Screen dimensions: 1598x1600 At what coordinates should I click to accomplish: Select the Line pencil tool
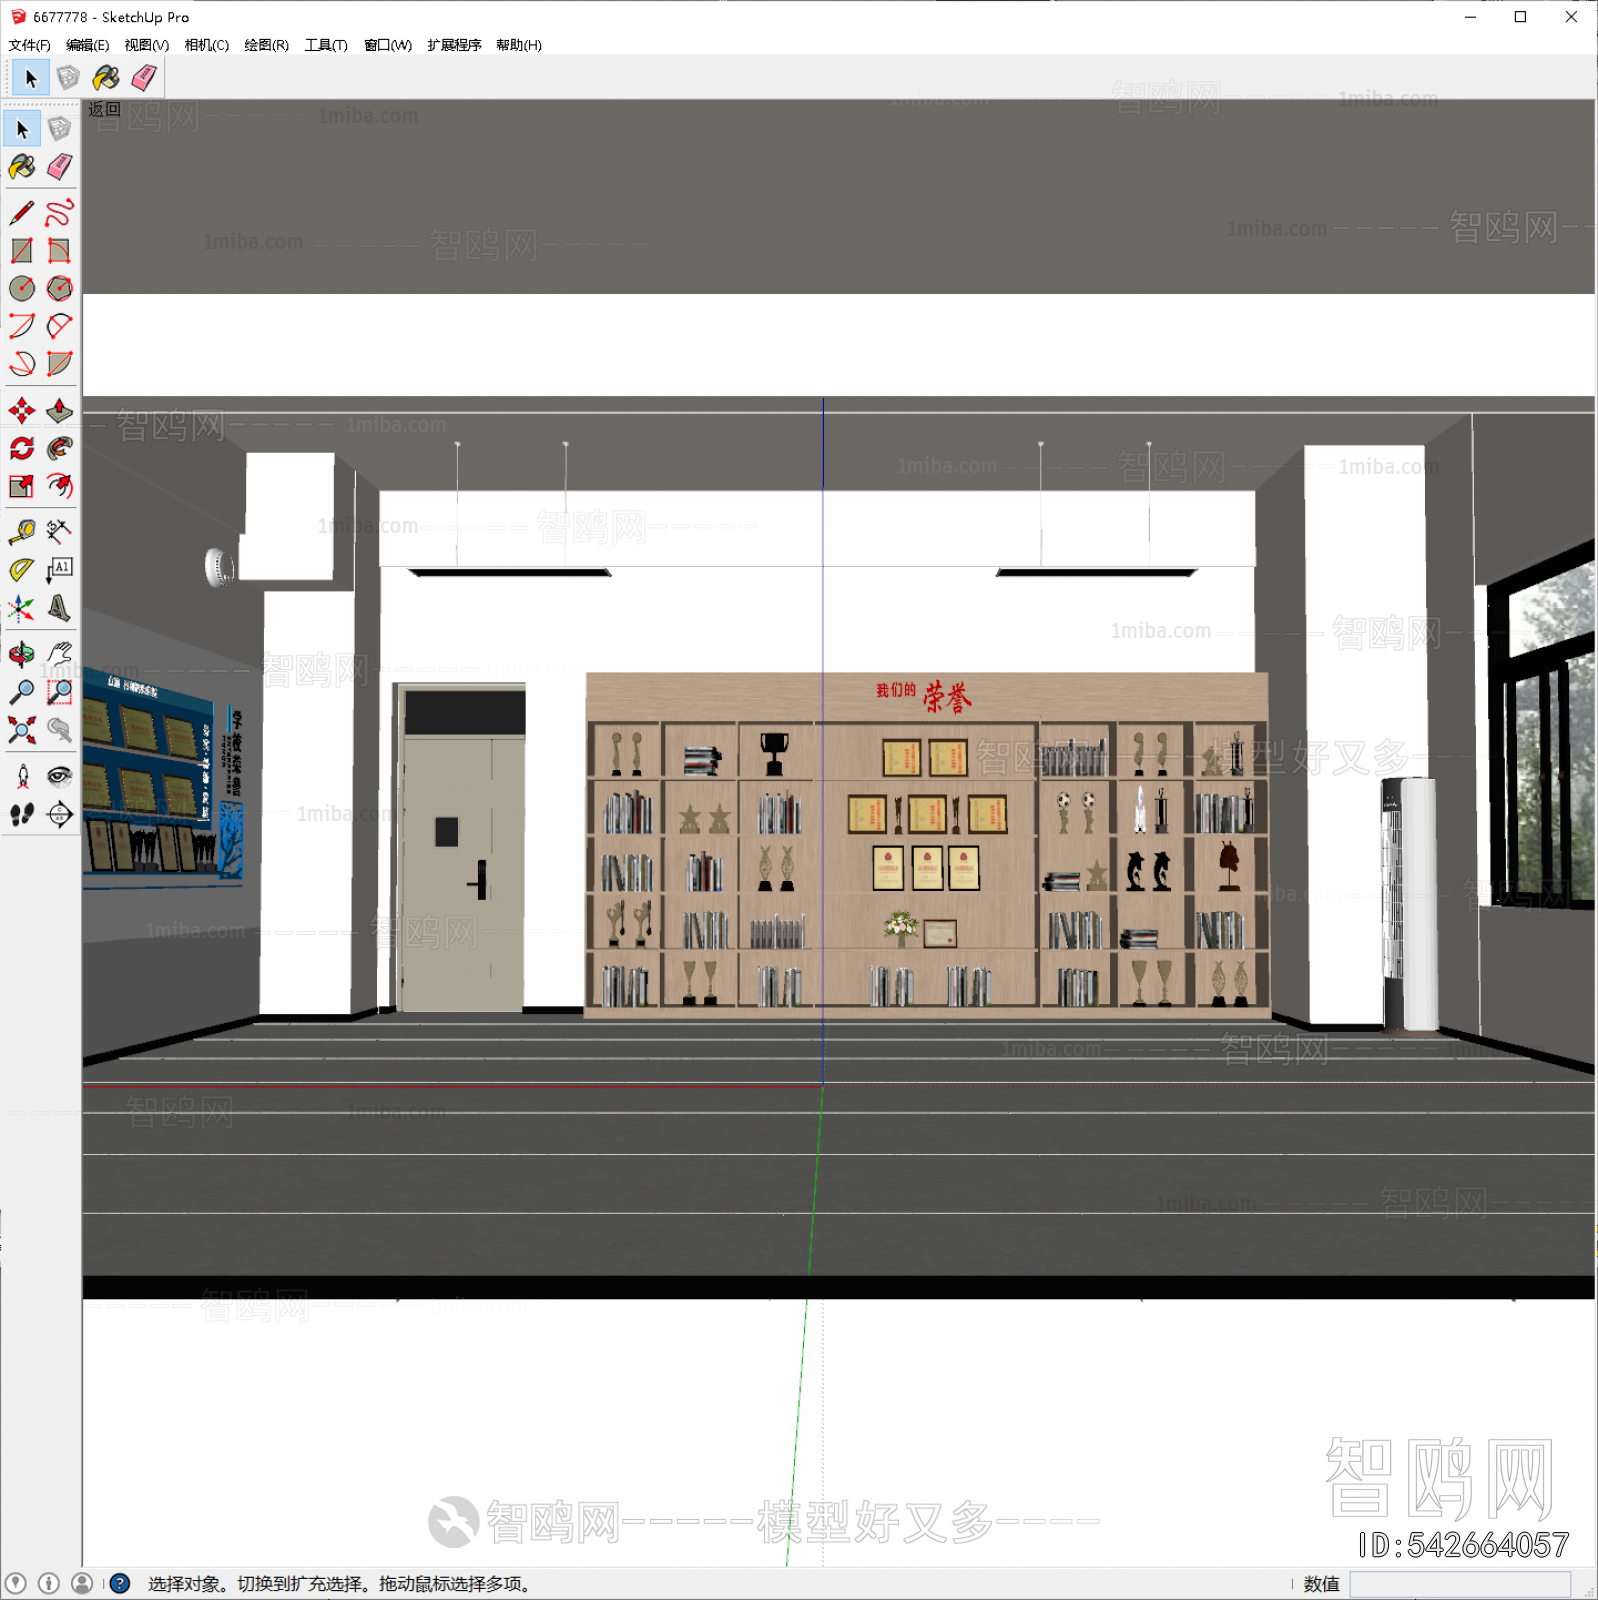(x=22, y=213)
